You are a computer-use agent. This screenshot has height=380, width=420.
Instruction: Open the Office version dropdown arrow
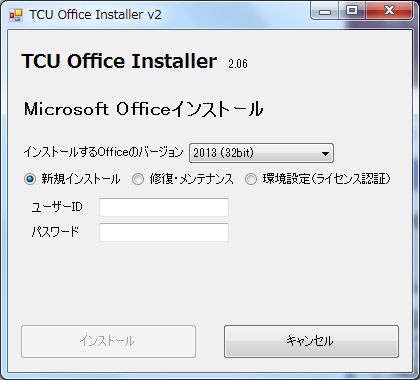[x=325, y=154]
